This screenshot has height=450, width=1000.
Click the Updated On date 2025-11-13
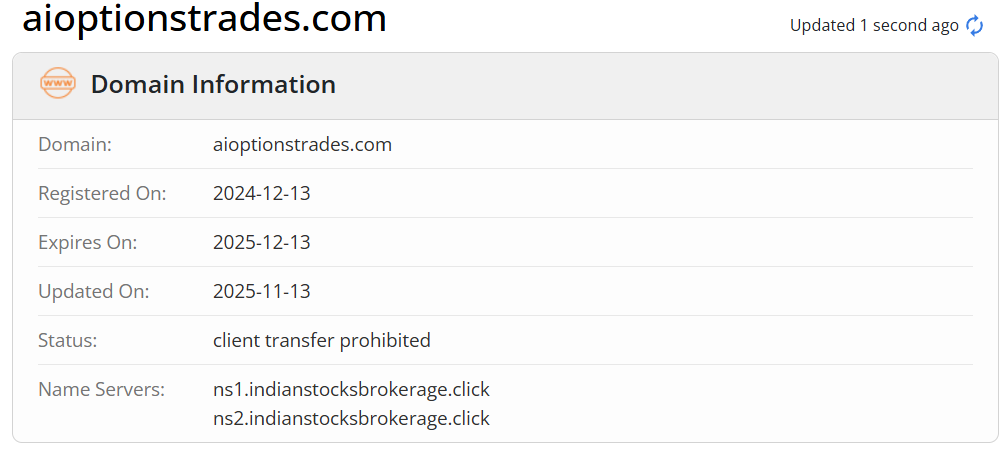coord(262,292)
